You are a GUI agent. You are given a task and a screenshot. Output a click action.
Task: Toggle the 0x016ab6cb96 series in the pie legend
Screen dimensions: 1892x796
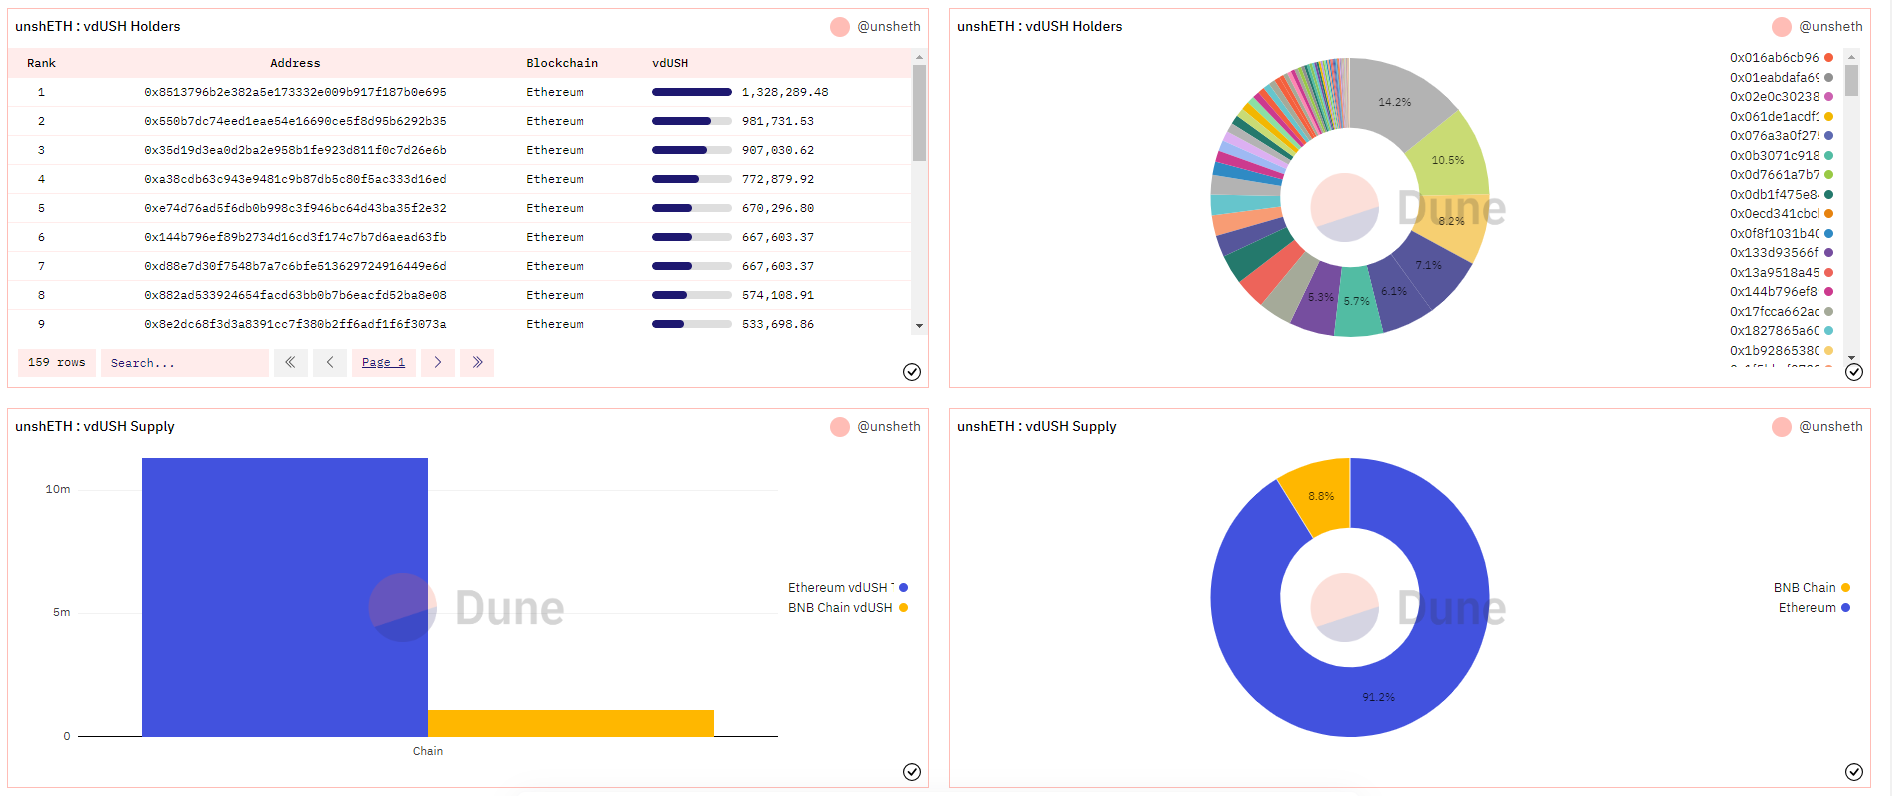click(1781, 58)
